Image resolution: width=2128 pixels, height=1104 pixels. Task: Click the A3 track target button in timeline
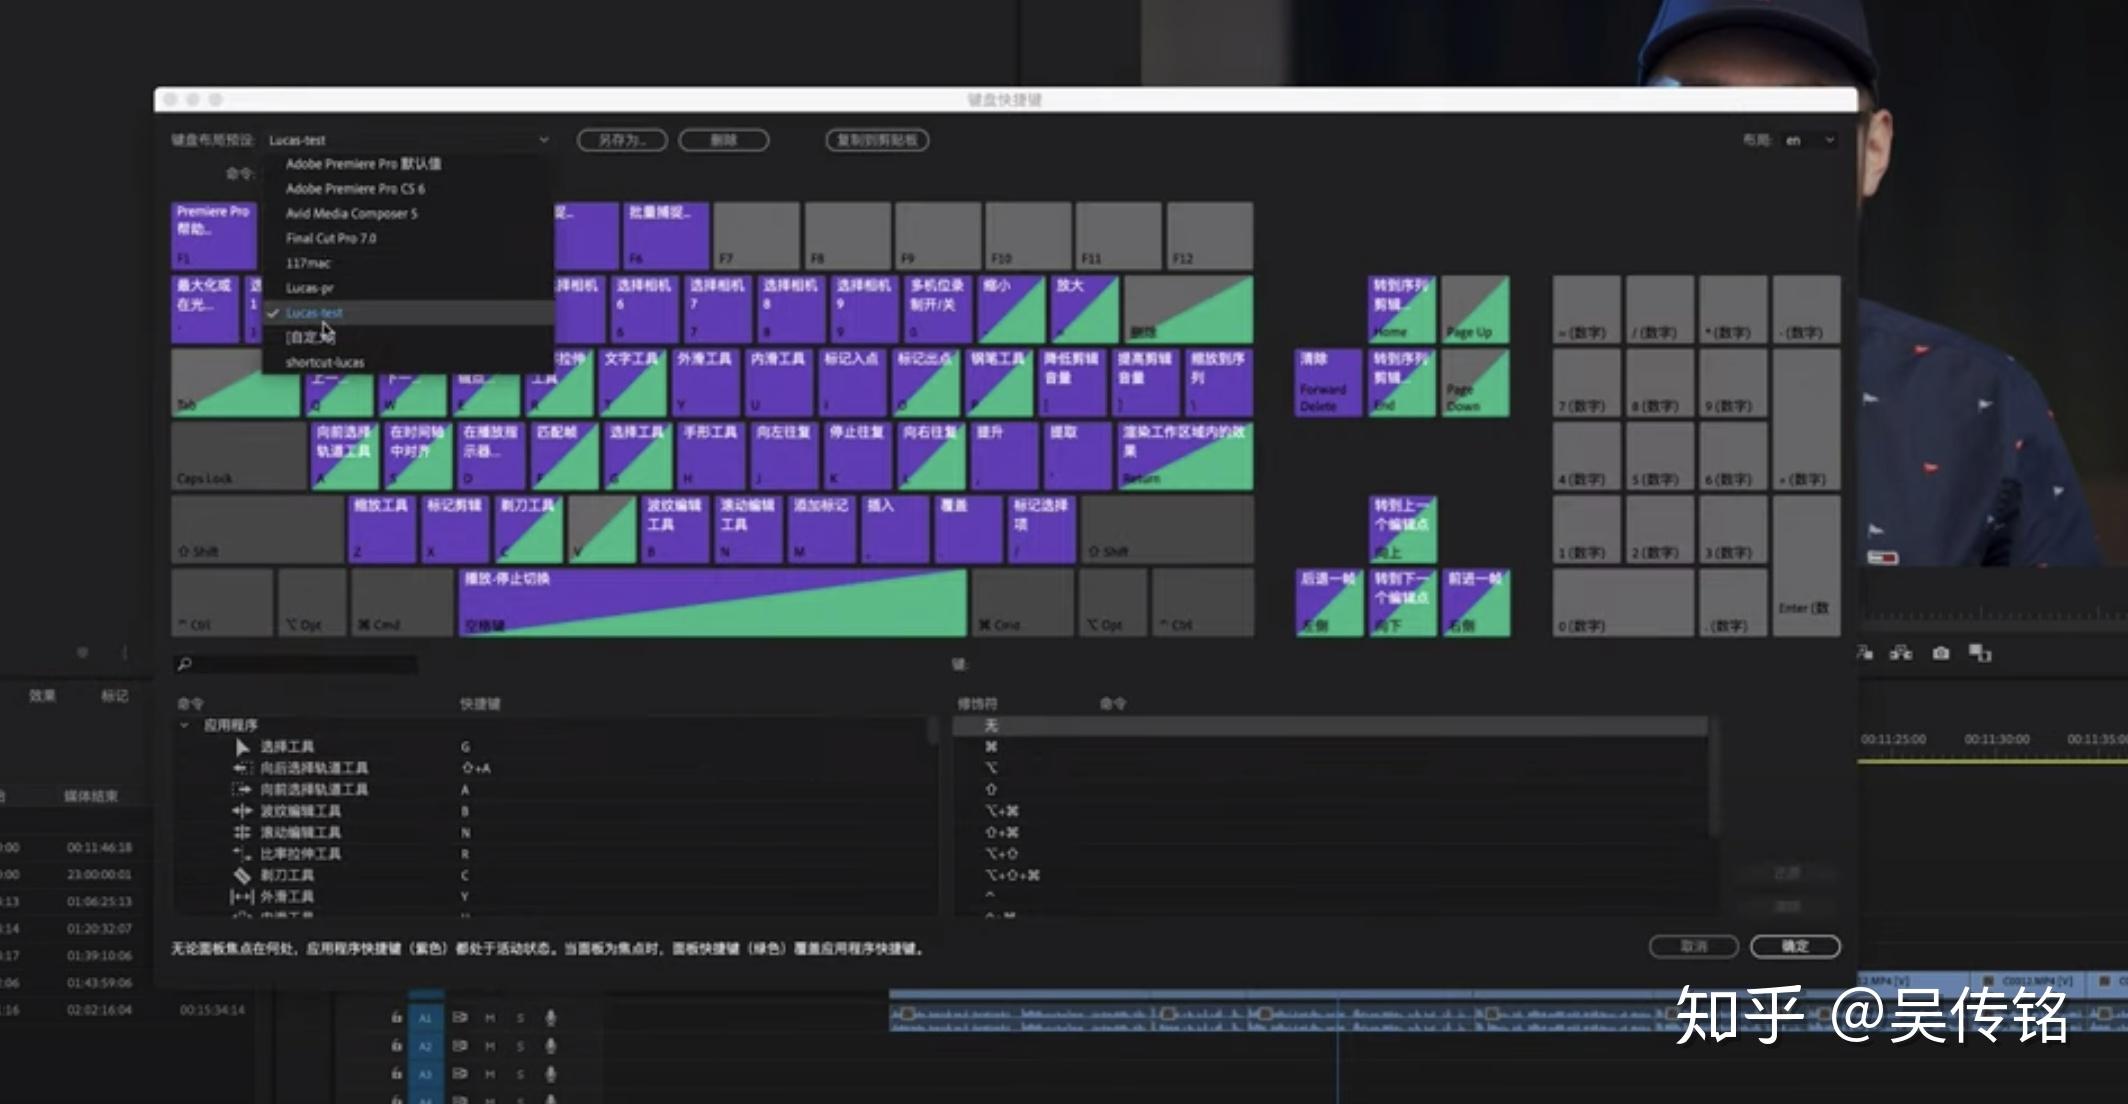(425, 1074)
